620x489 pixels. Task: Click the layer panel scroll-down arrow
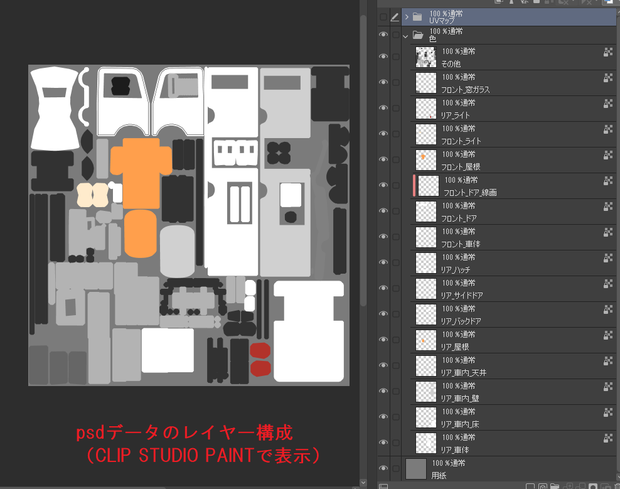(363, 483)
